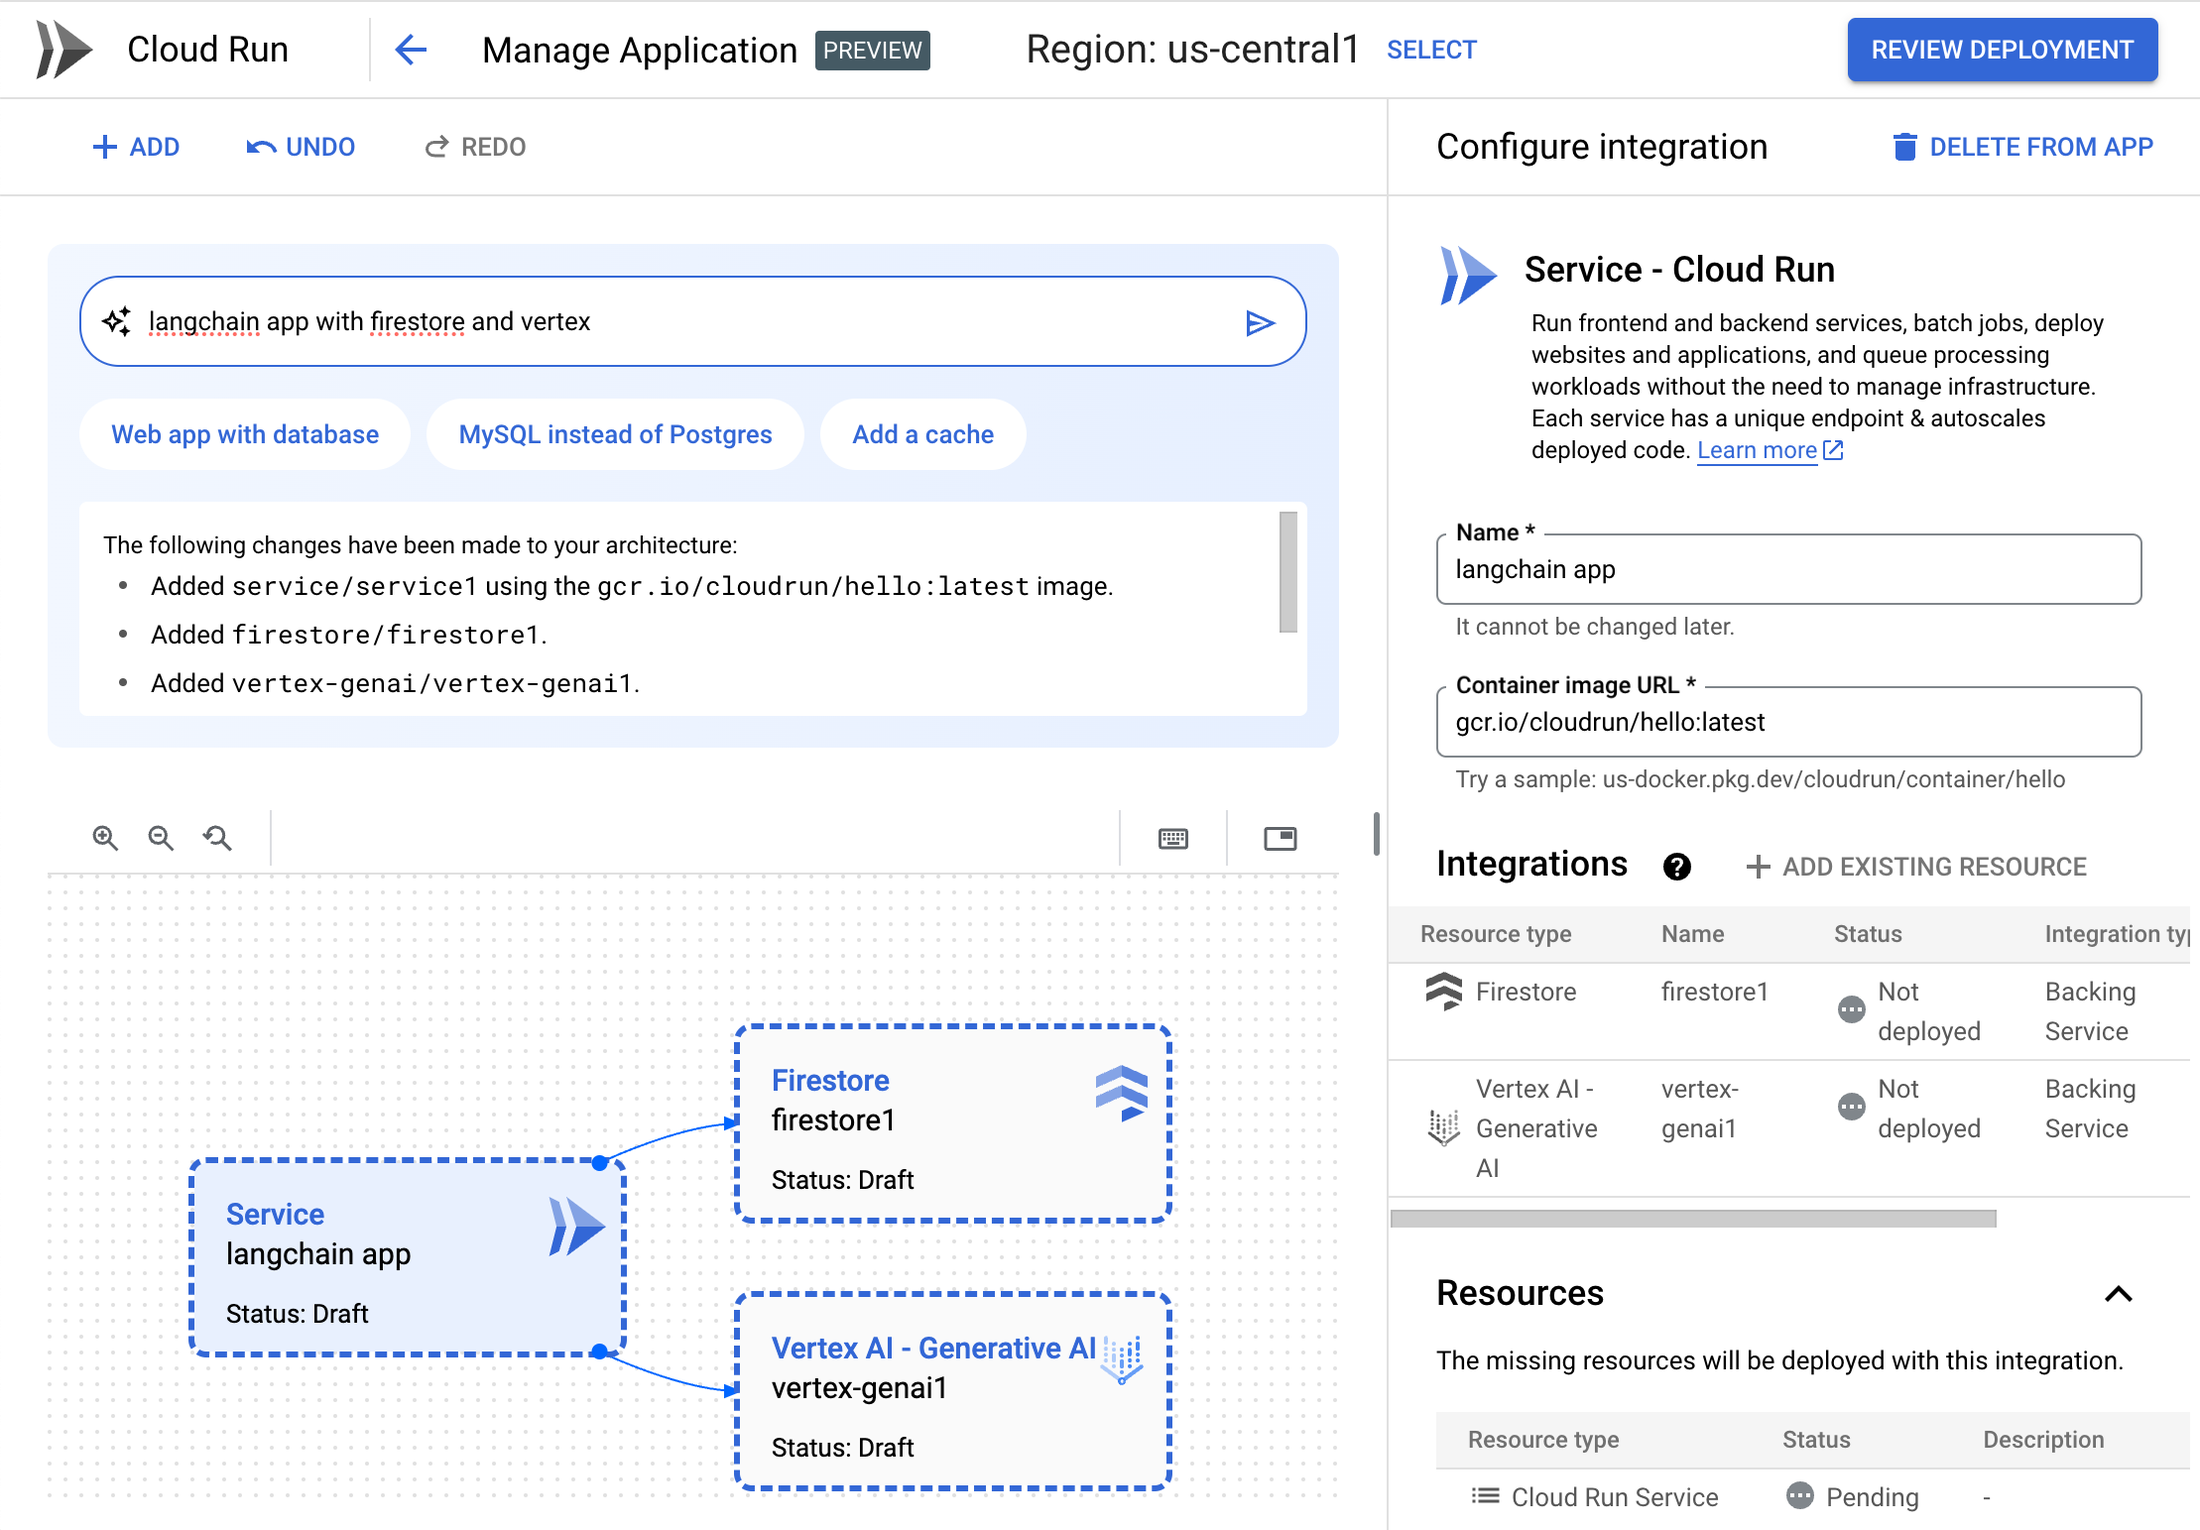The image size is (2200, 1530).
Task: Click DELETE FROM APP
Action: click(2024, 147)
